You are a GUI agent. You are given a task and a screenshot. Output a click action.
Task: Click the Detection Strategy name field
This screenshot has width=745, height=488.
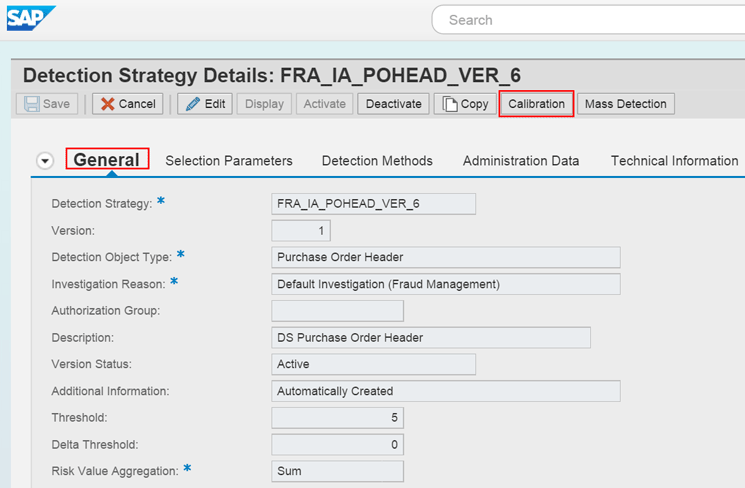tap(373, 204)
